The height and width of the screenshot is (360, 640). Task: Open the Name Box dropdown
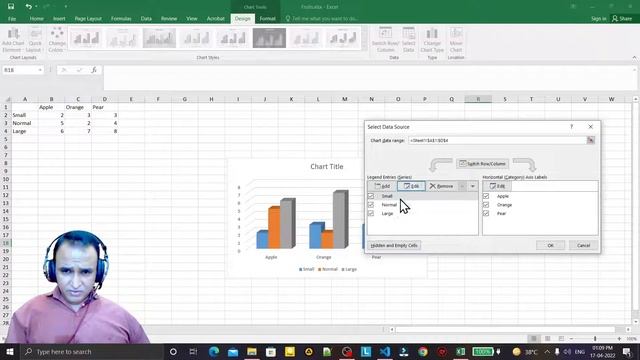click(40, 70)
